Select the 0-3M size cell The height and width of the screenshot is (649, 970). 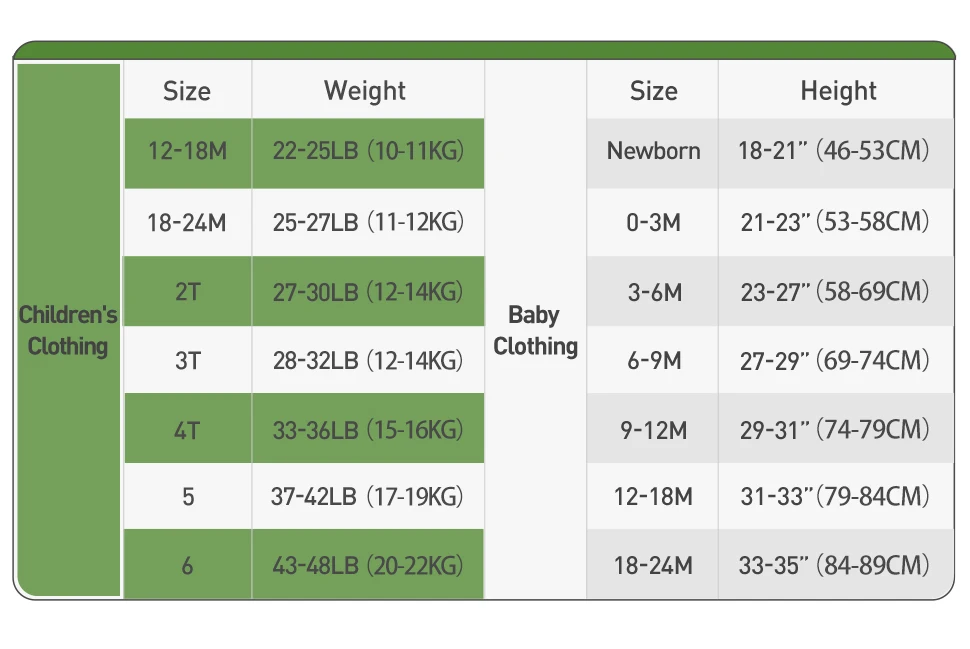click(653, 222)
